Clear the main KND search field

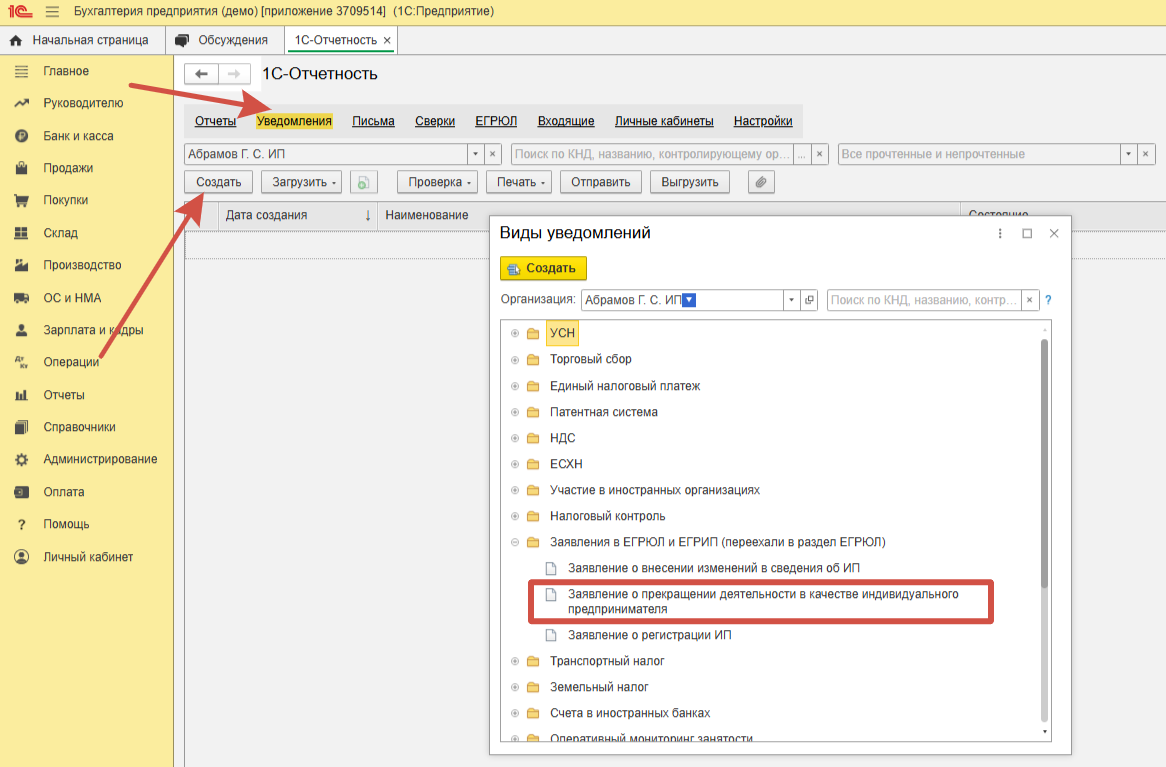819,154
